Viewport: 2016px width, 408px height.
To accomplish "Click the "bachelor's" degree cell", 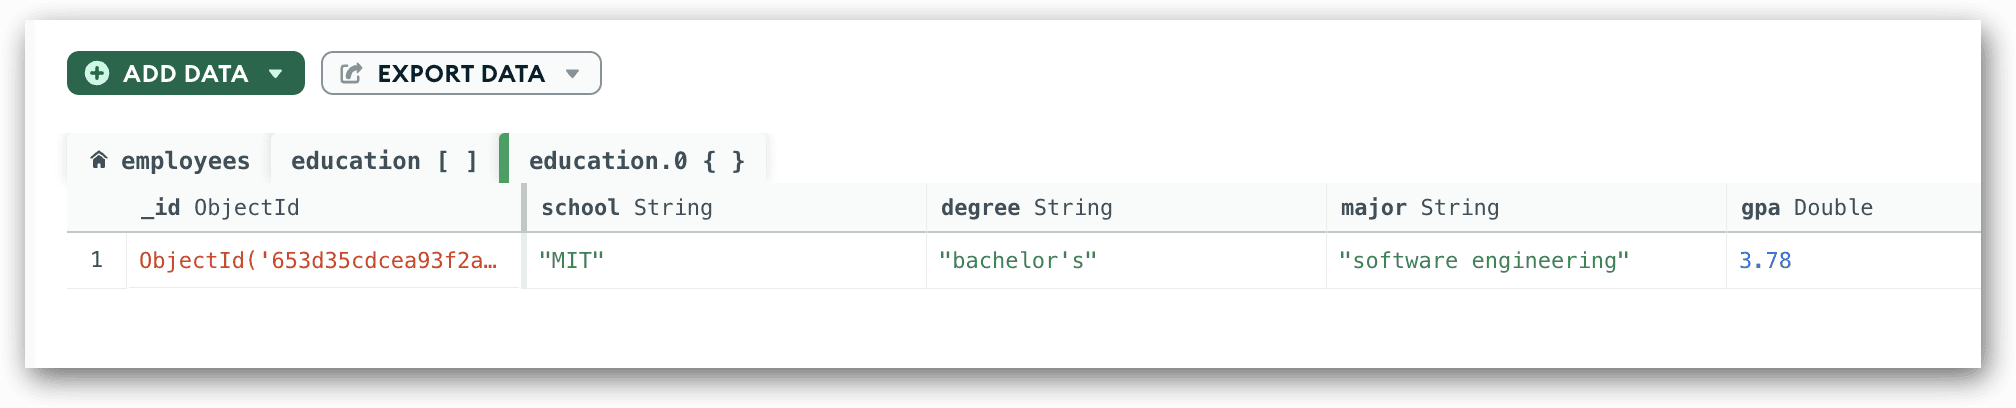I will 1126,261.
